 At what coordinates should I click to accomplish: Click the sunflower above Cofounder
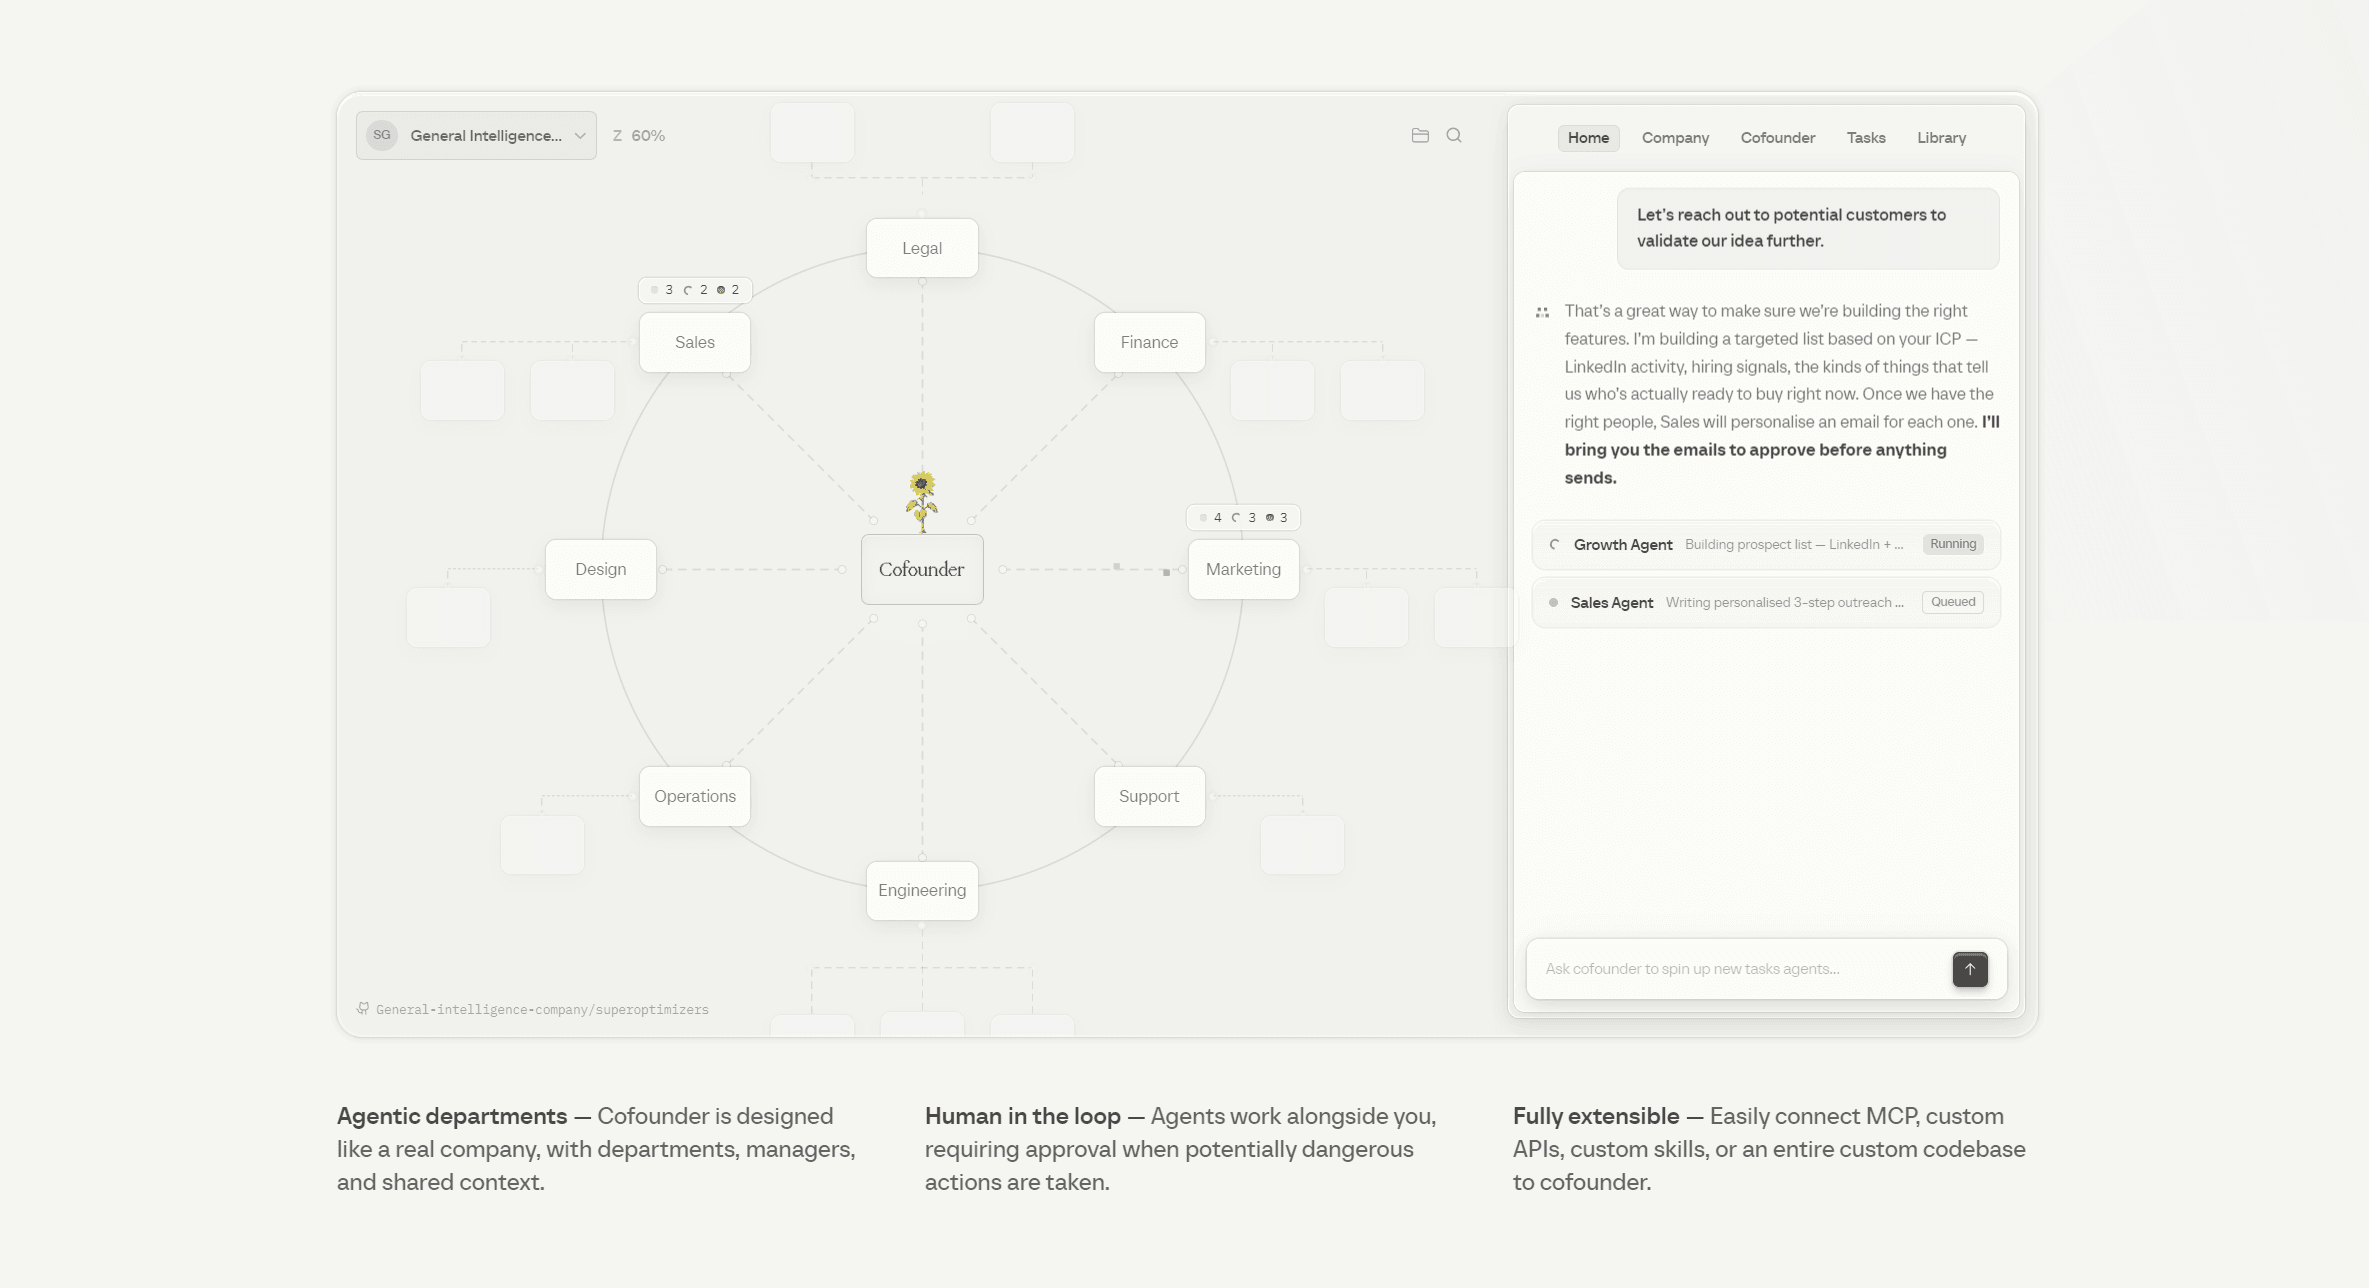click(921, 501)
